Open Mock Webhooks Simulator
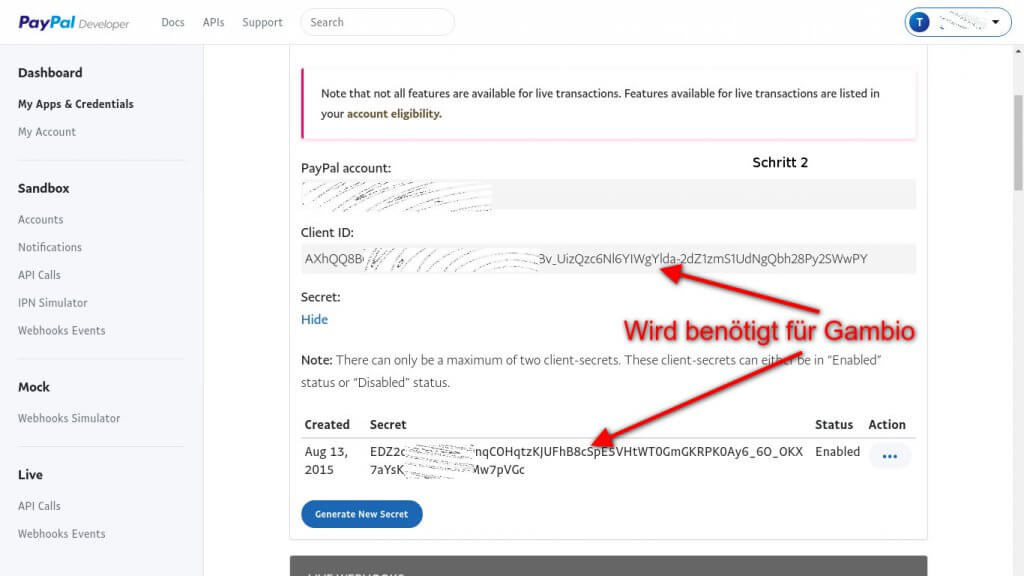 pos(69,418)
